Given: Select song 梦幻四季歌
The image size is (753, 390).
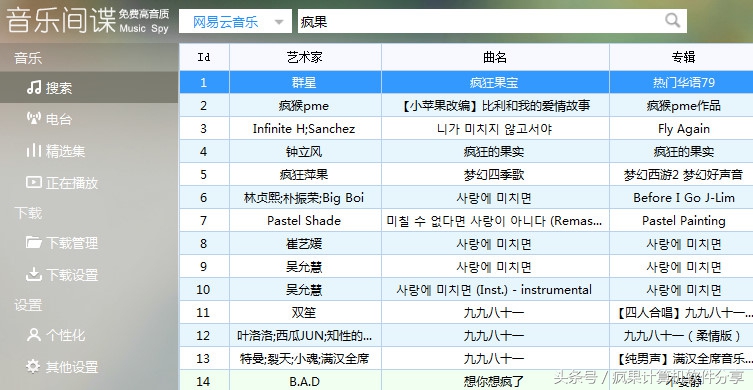Looking at the screenshot, I should click(x=494, y=174).
